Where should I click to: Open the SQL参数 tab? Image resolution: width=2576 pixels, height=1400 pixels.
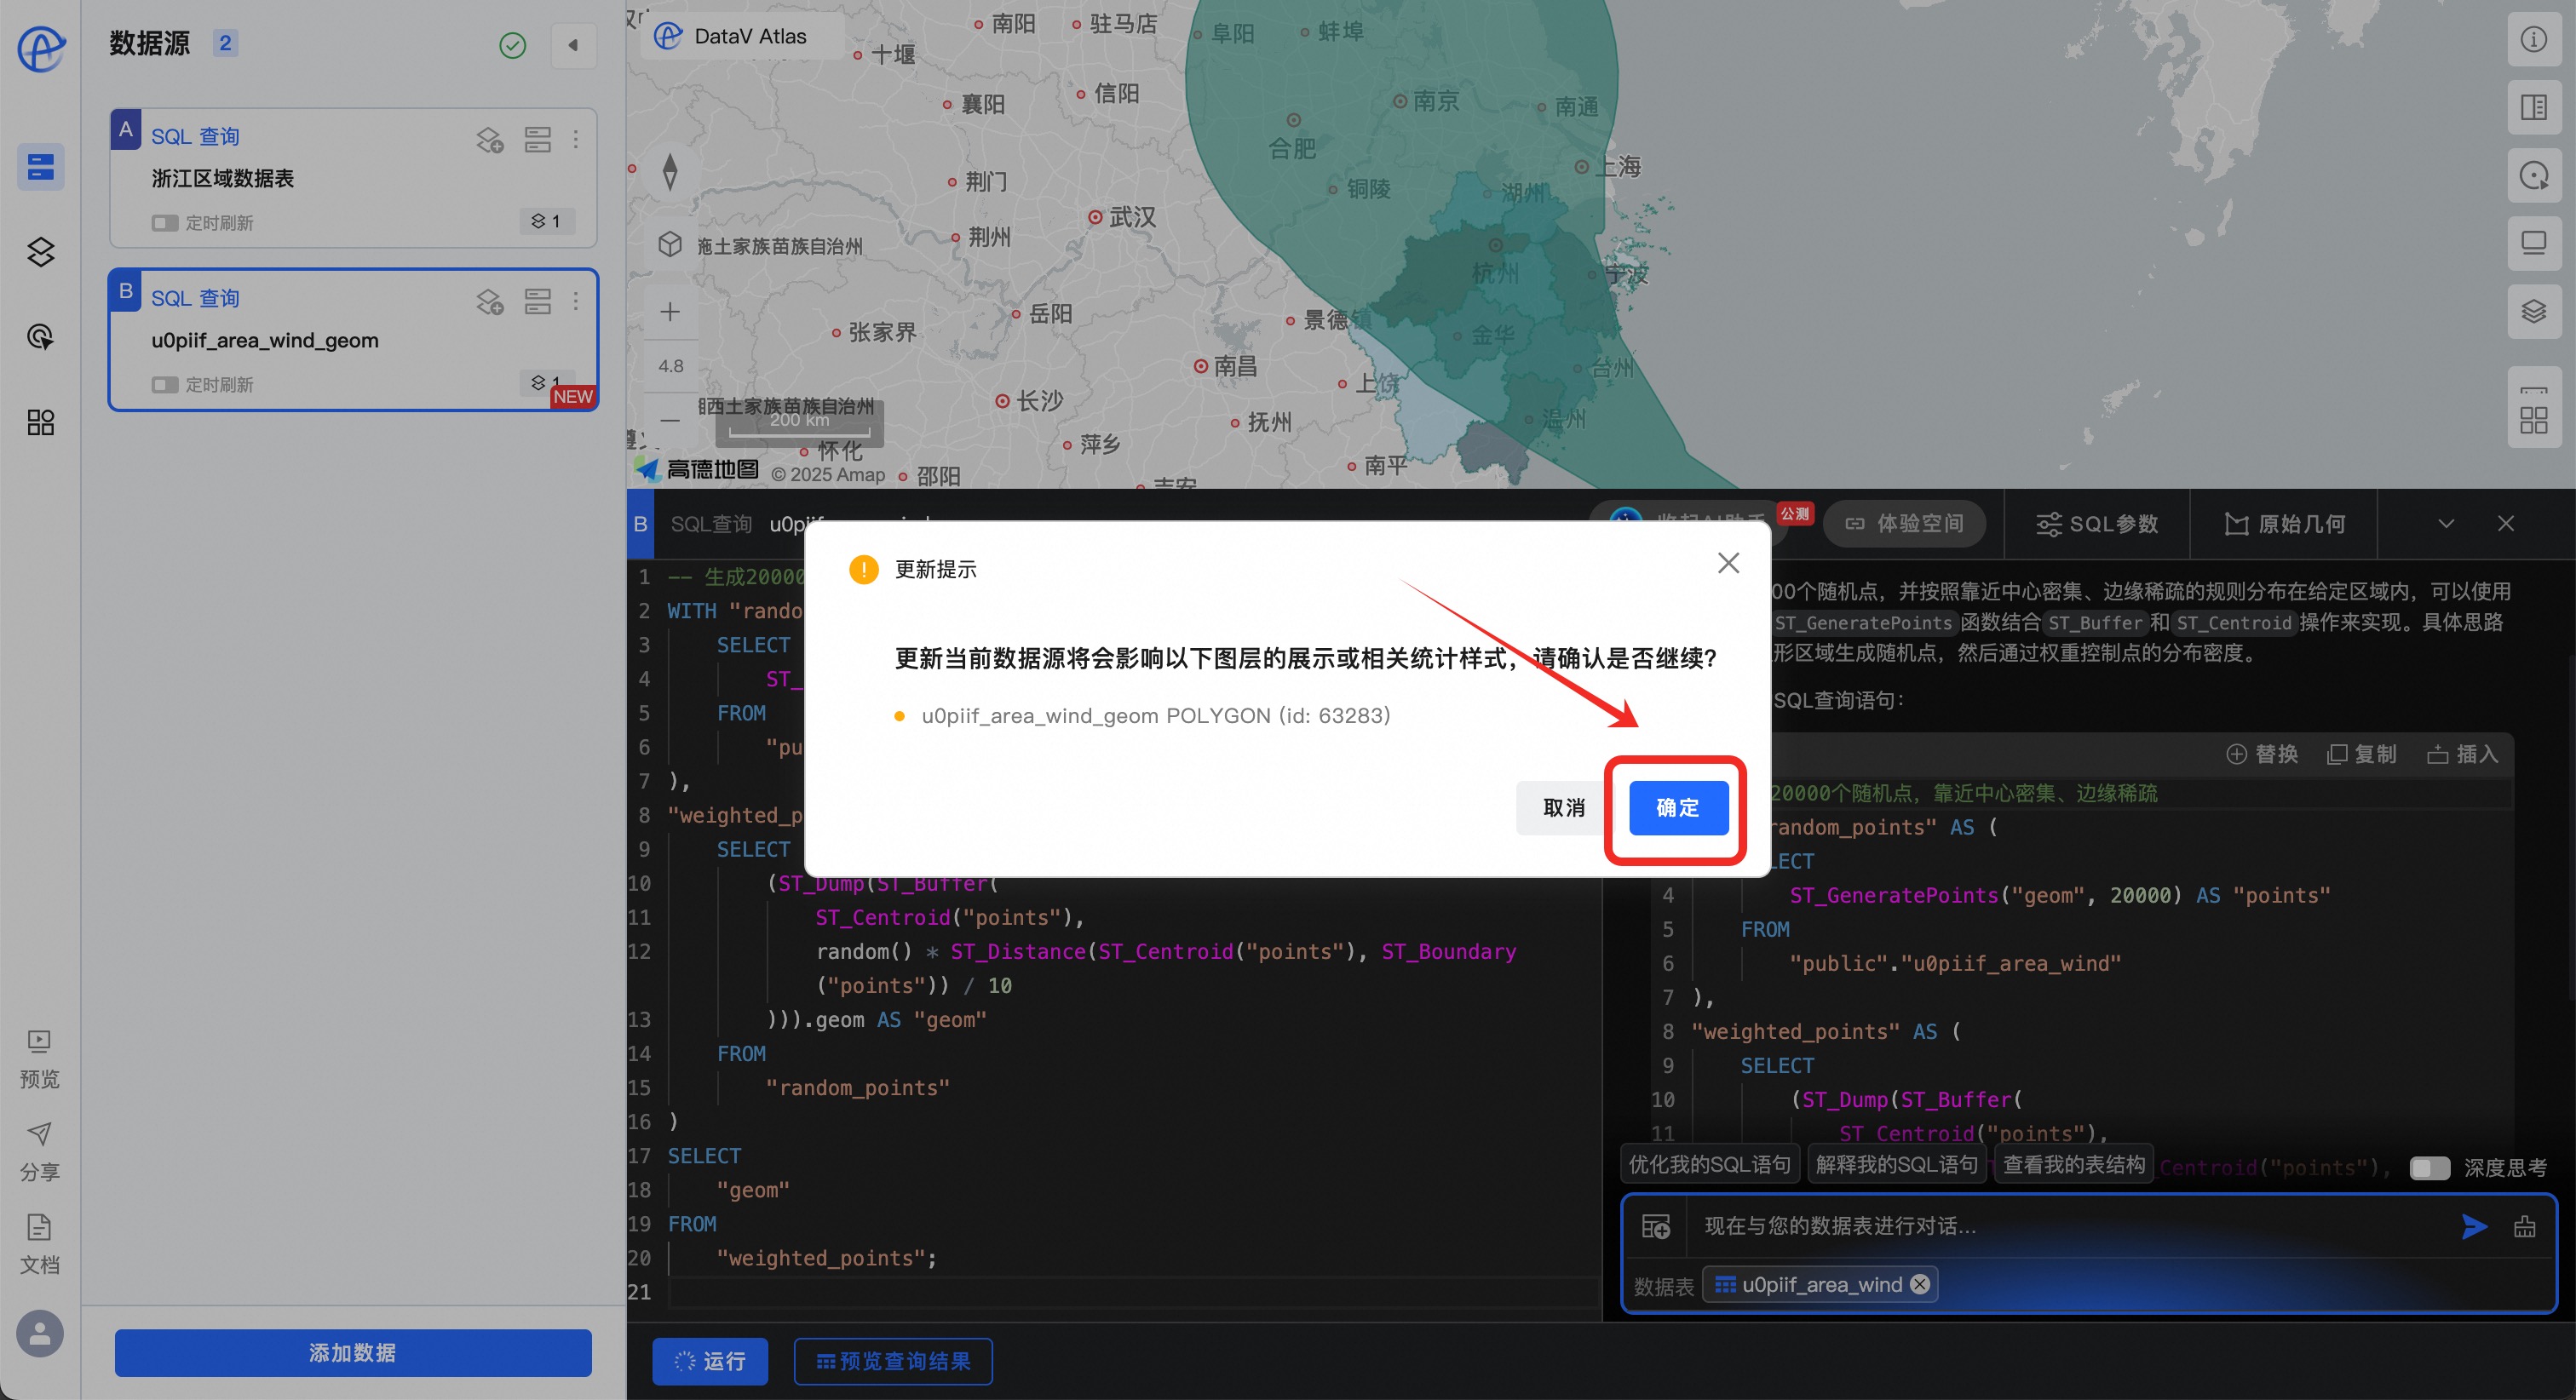2097,524
